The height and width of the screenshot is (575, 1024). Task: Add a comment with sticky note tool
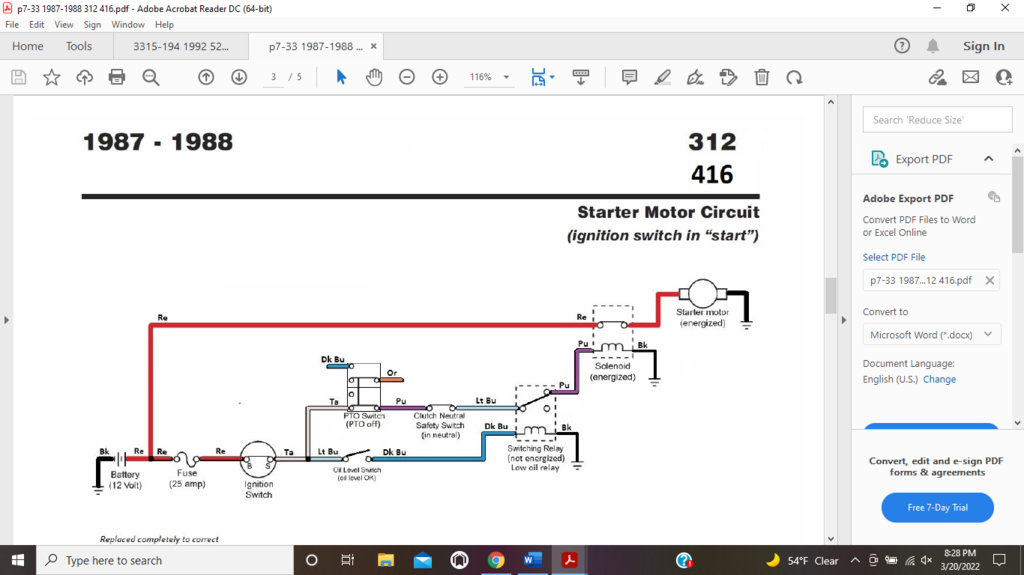pyautogui.click(x=629, y=77)
